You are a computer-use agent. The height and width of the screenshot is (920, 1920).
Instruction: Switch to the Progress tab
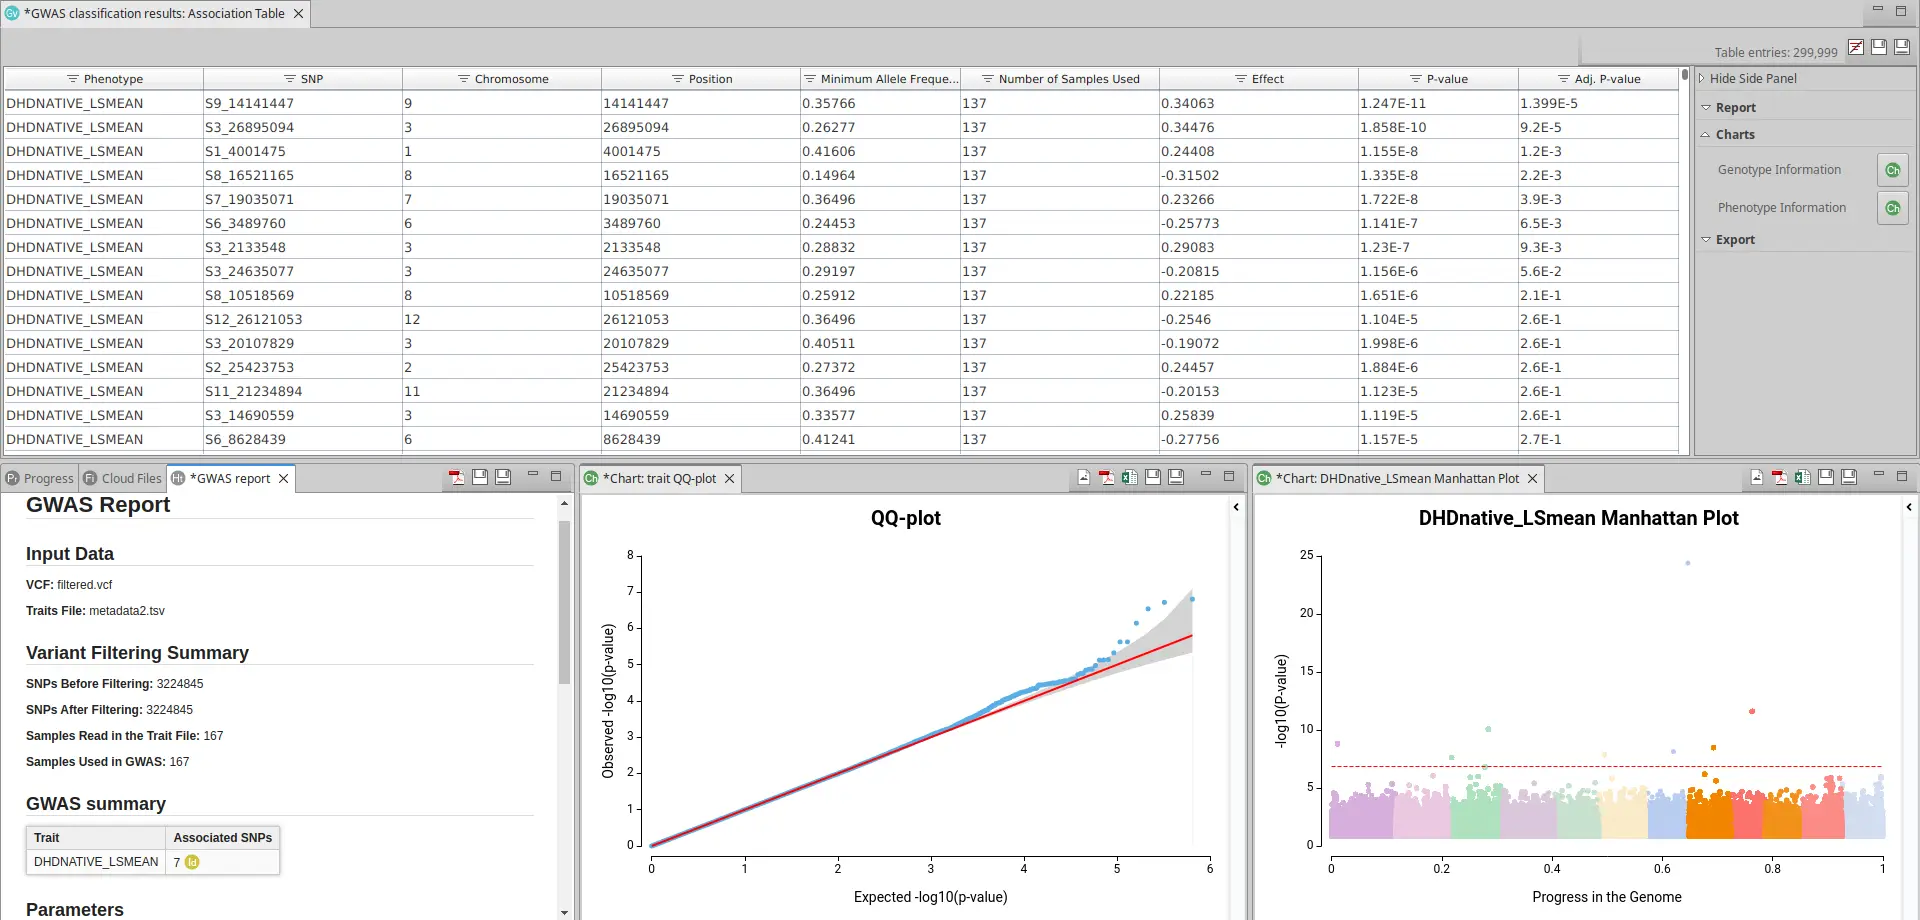coord(39,479)
